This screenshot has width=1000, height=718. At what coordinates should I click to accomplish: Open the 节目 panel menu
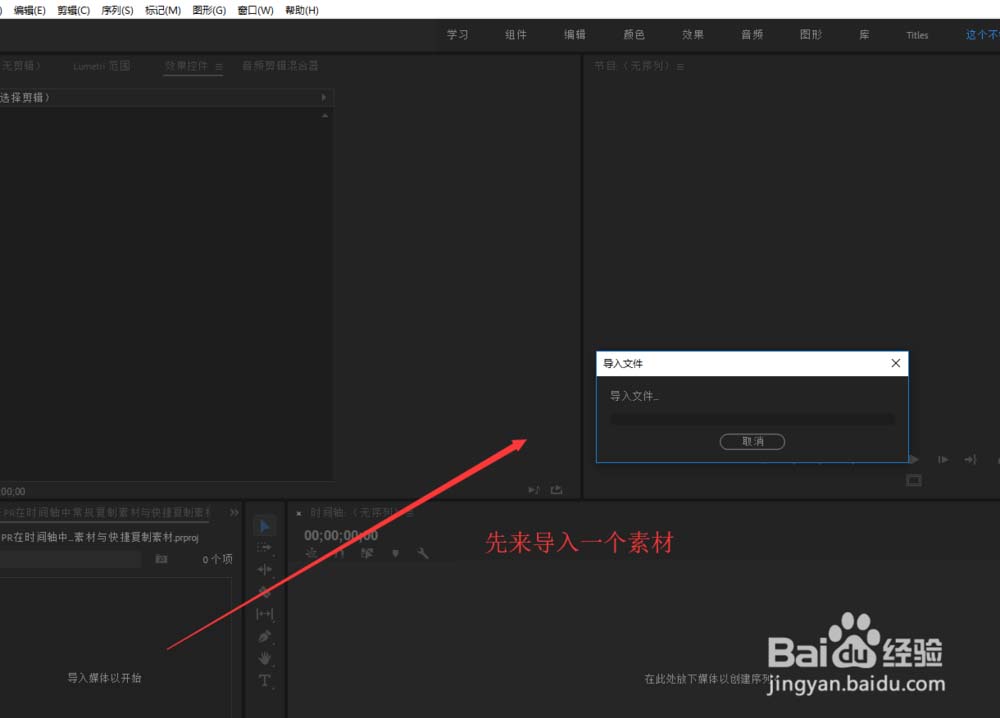click(x=680, y=66)
